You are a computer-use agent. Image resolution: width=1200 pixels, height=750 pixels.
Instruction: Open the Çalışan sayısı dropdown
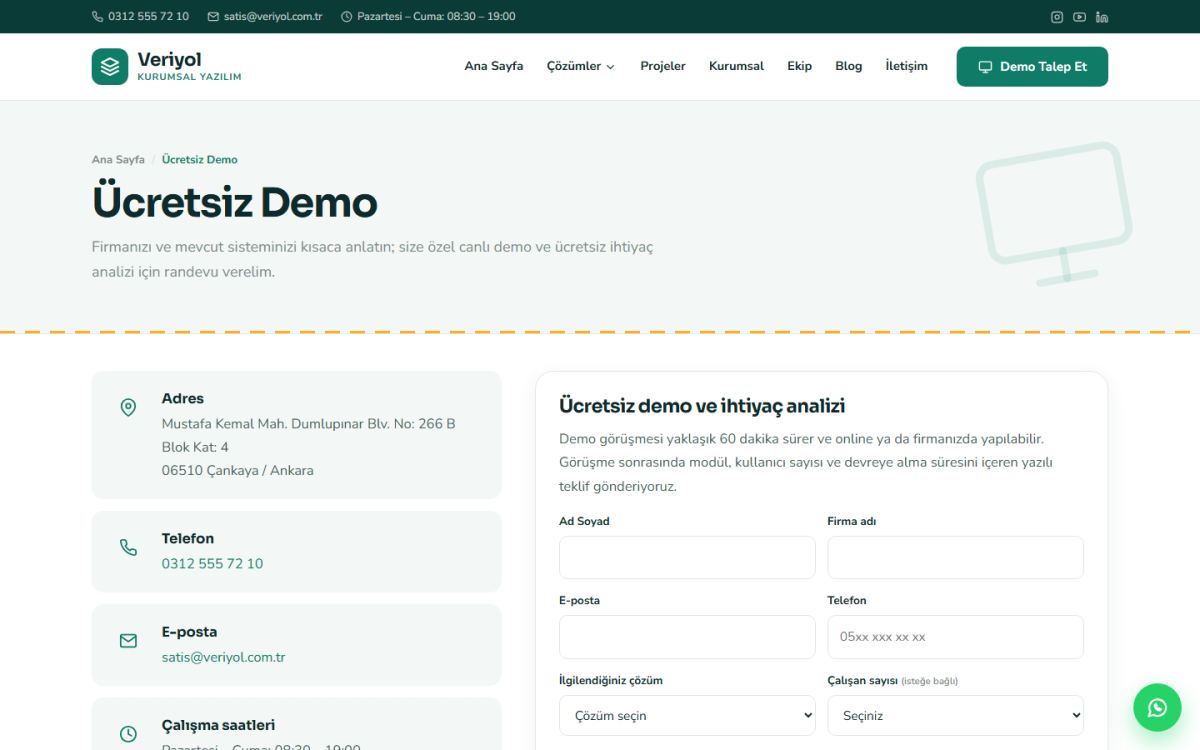955,716
